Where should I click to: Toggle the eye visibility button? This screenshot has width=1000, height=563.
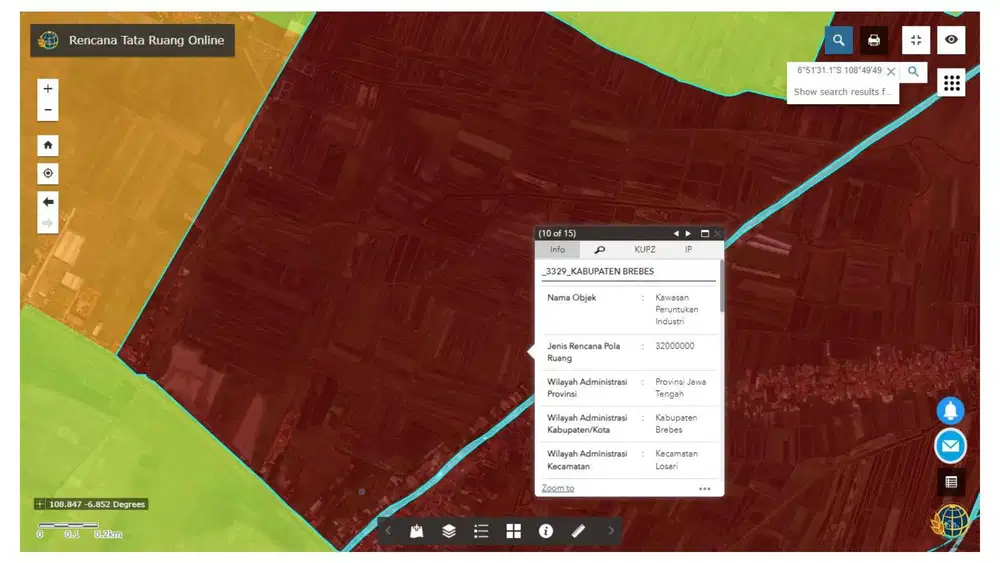pyautogui.click(x=951, y=40)
